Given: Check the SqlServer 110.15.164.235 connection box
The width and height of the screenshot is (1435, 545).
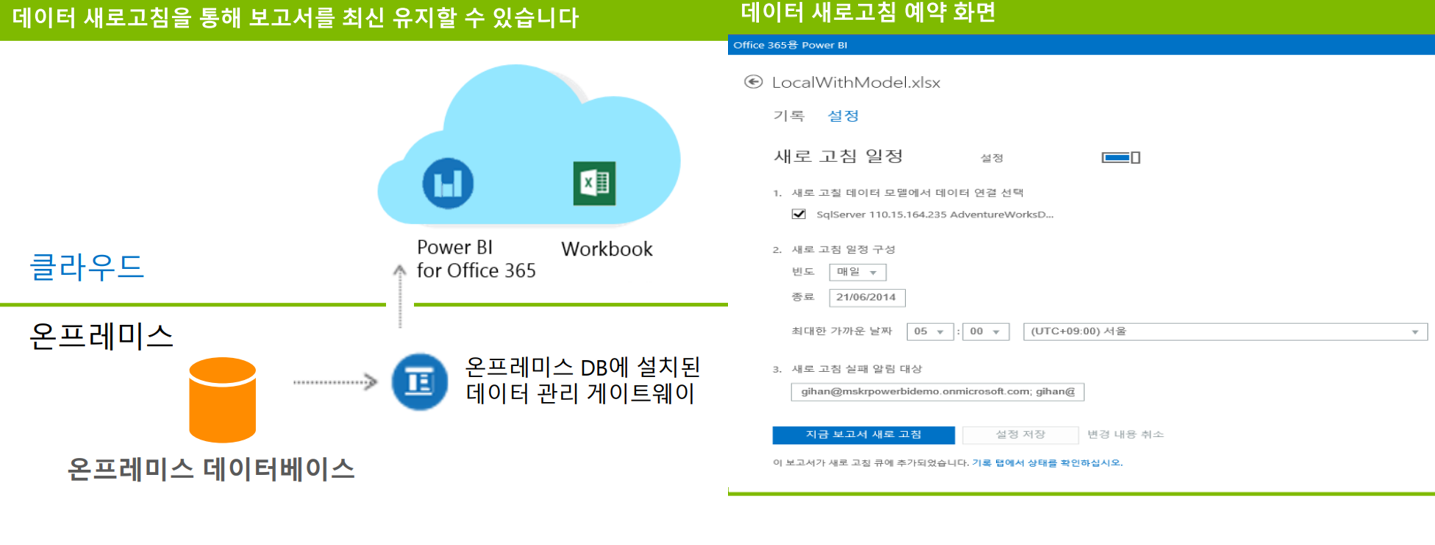Looking at the screenshot, I should pos(798,214).
